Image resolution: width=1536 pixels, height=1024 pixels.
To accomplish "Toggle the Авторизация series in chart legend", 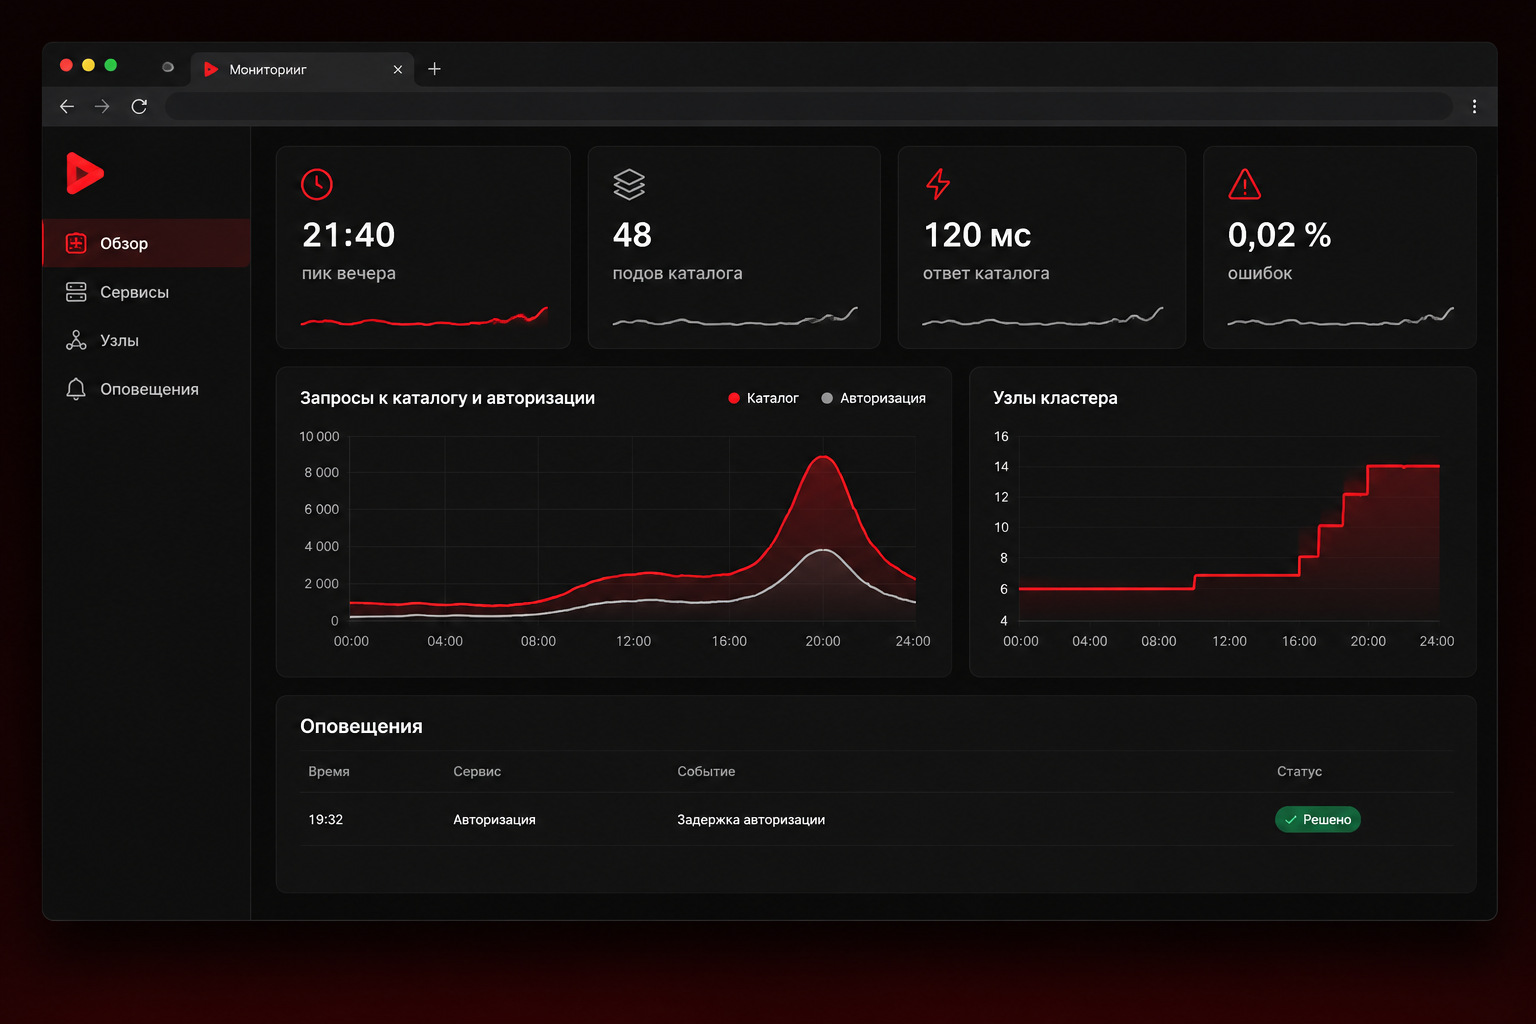I will pos(873,398).
